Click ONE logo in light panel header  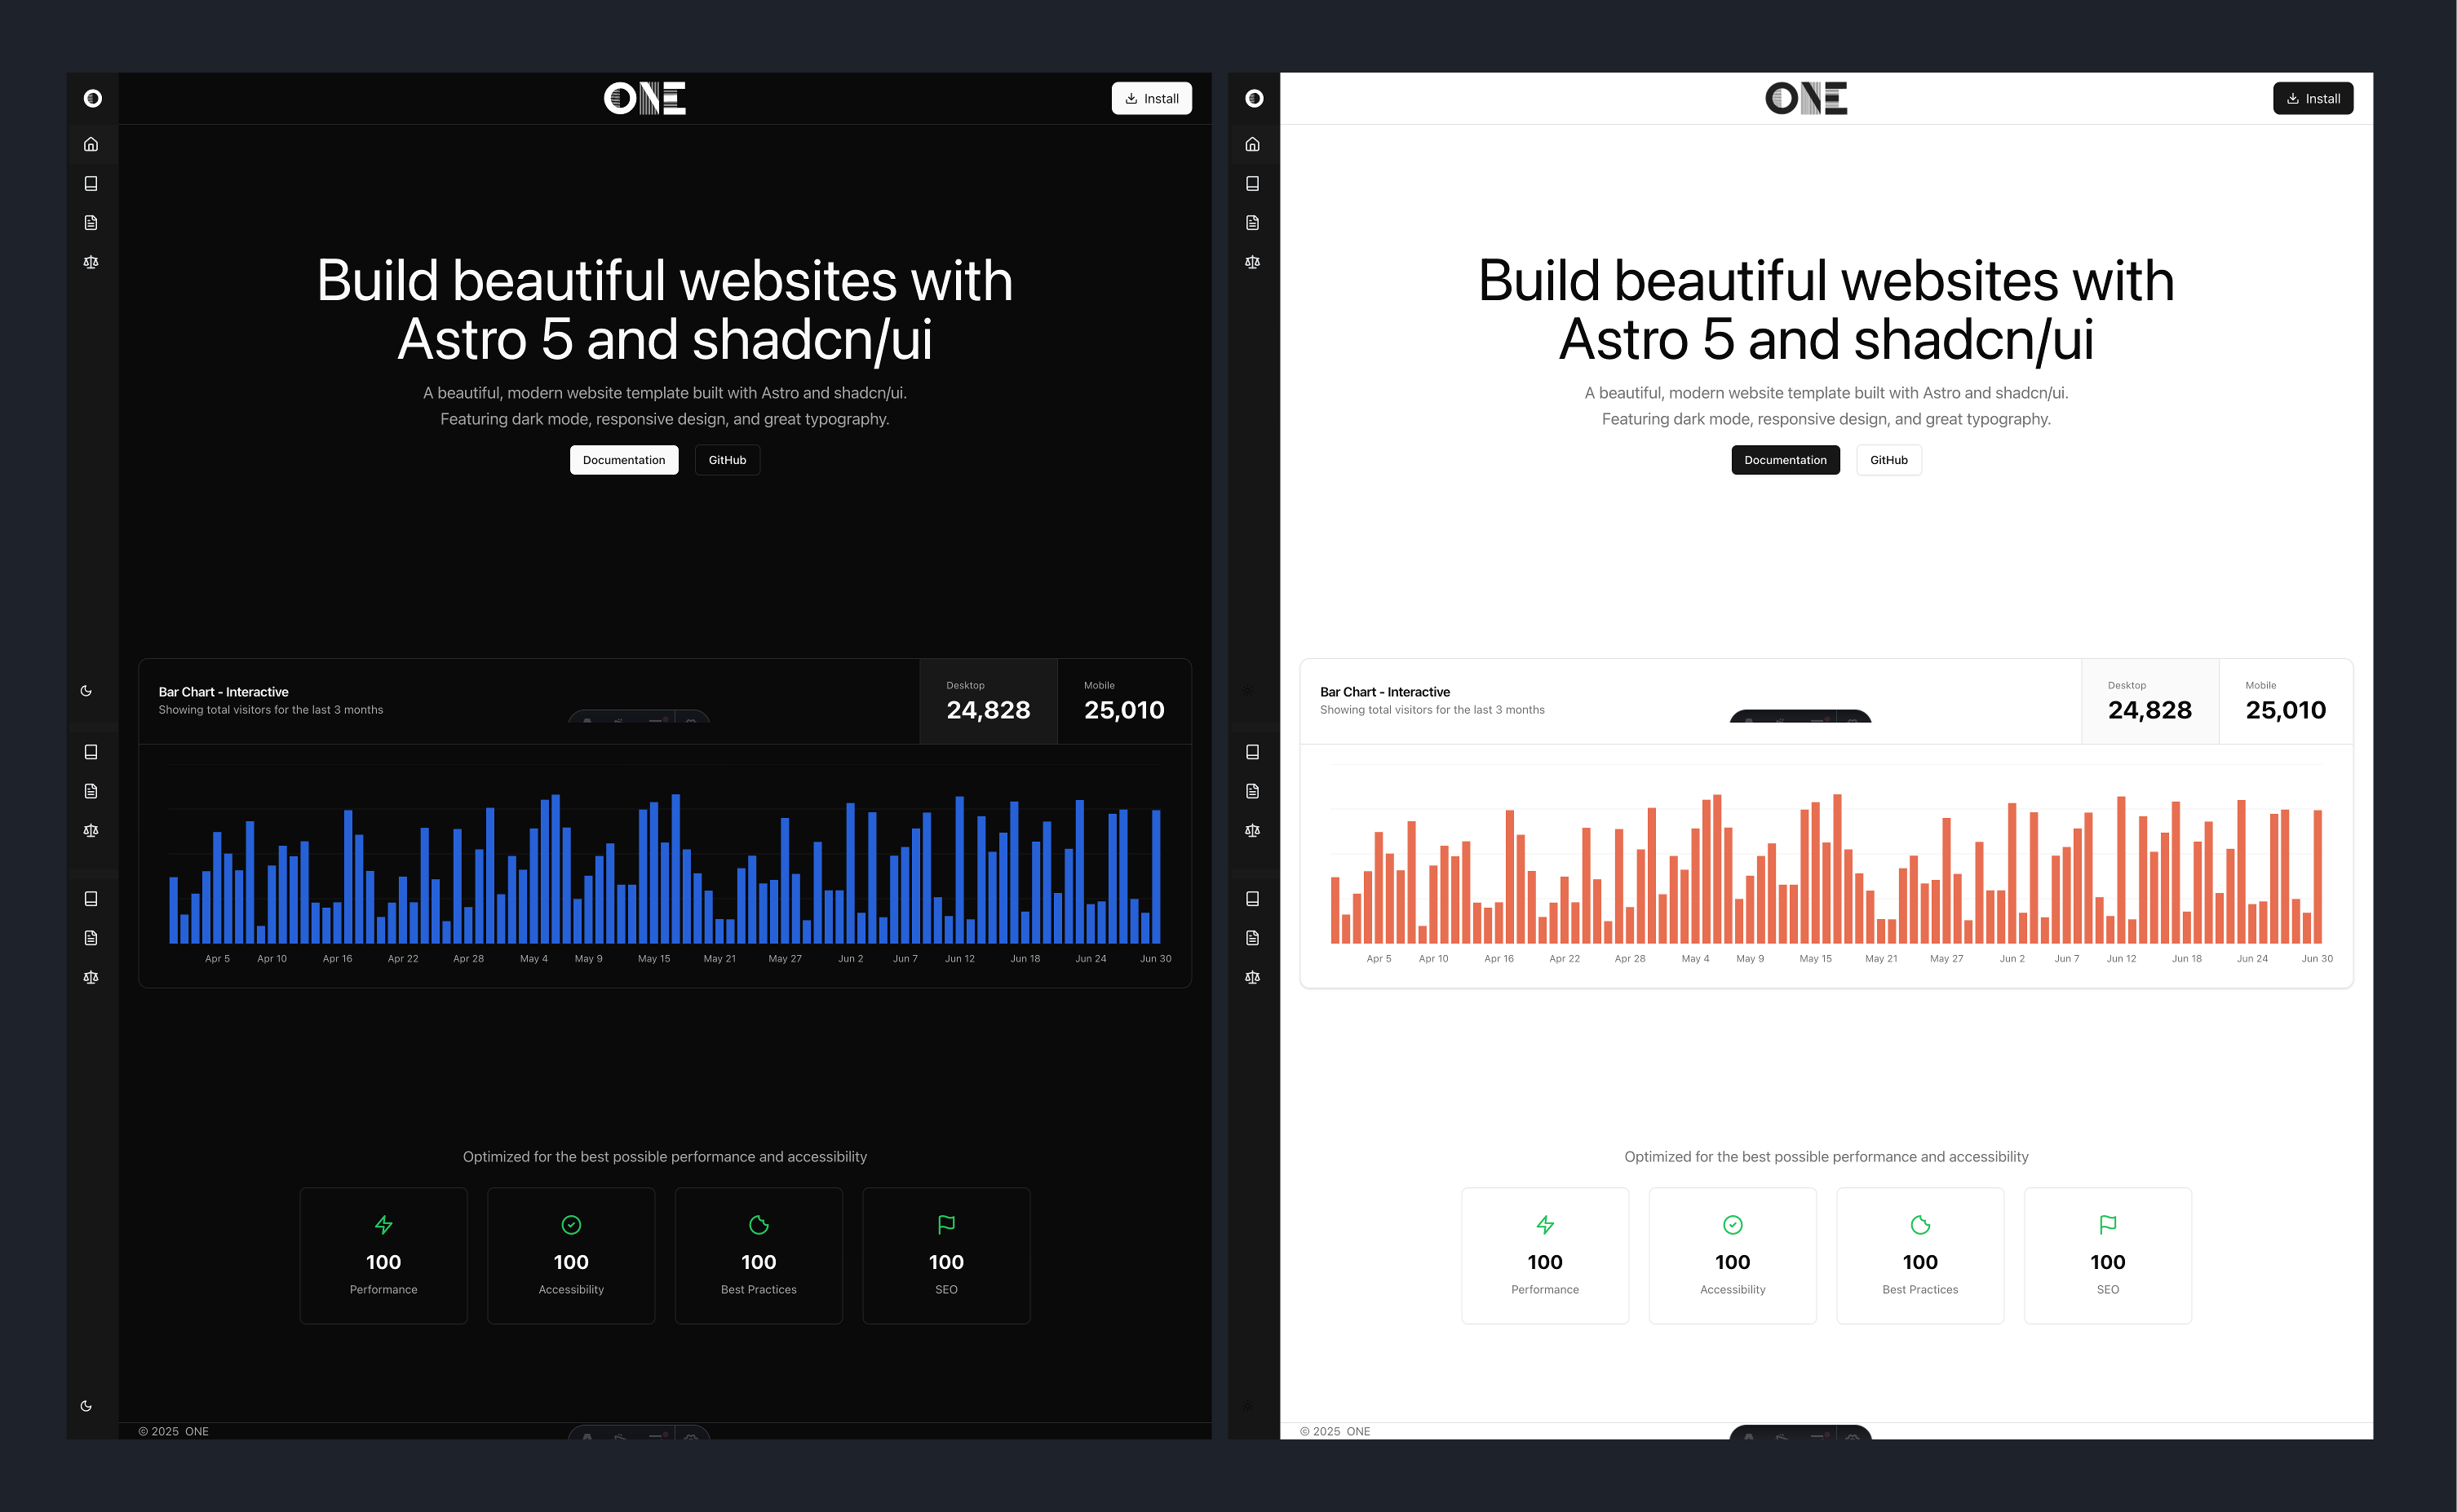tap(1806, 98)
